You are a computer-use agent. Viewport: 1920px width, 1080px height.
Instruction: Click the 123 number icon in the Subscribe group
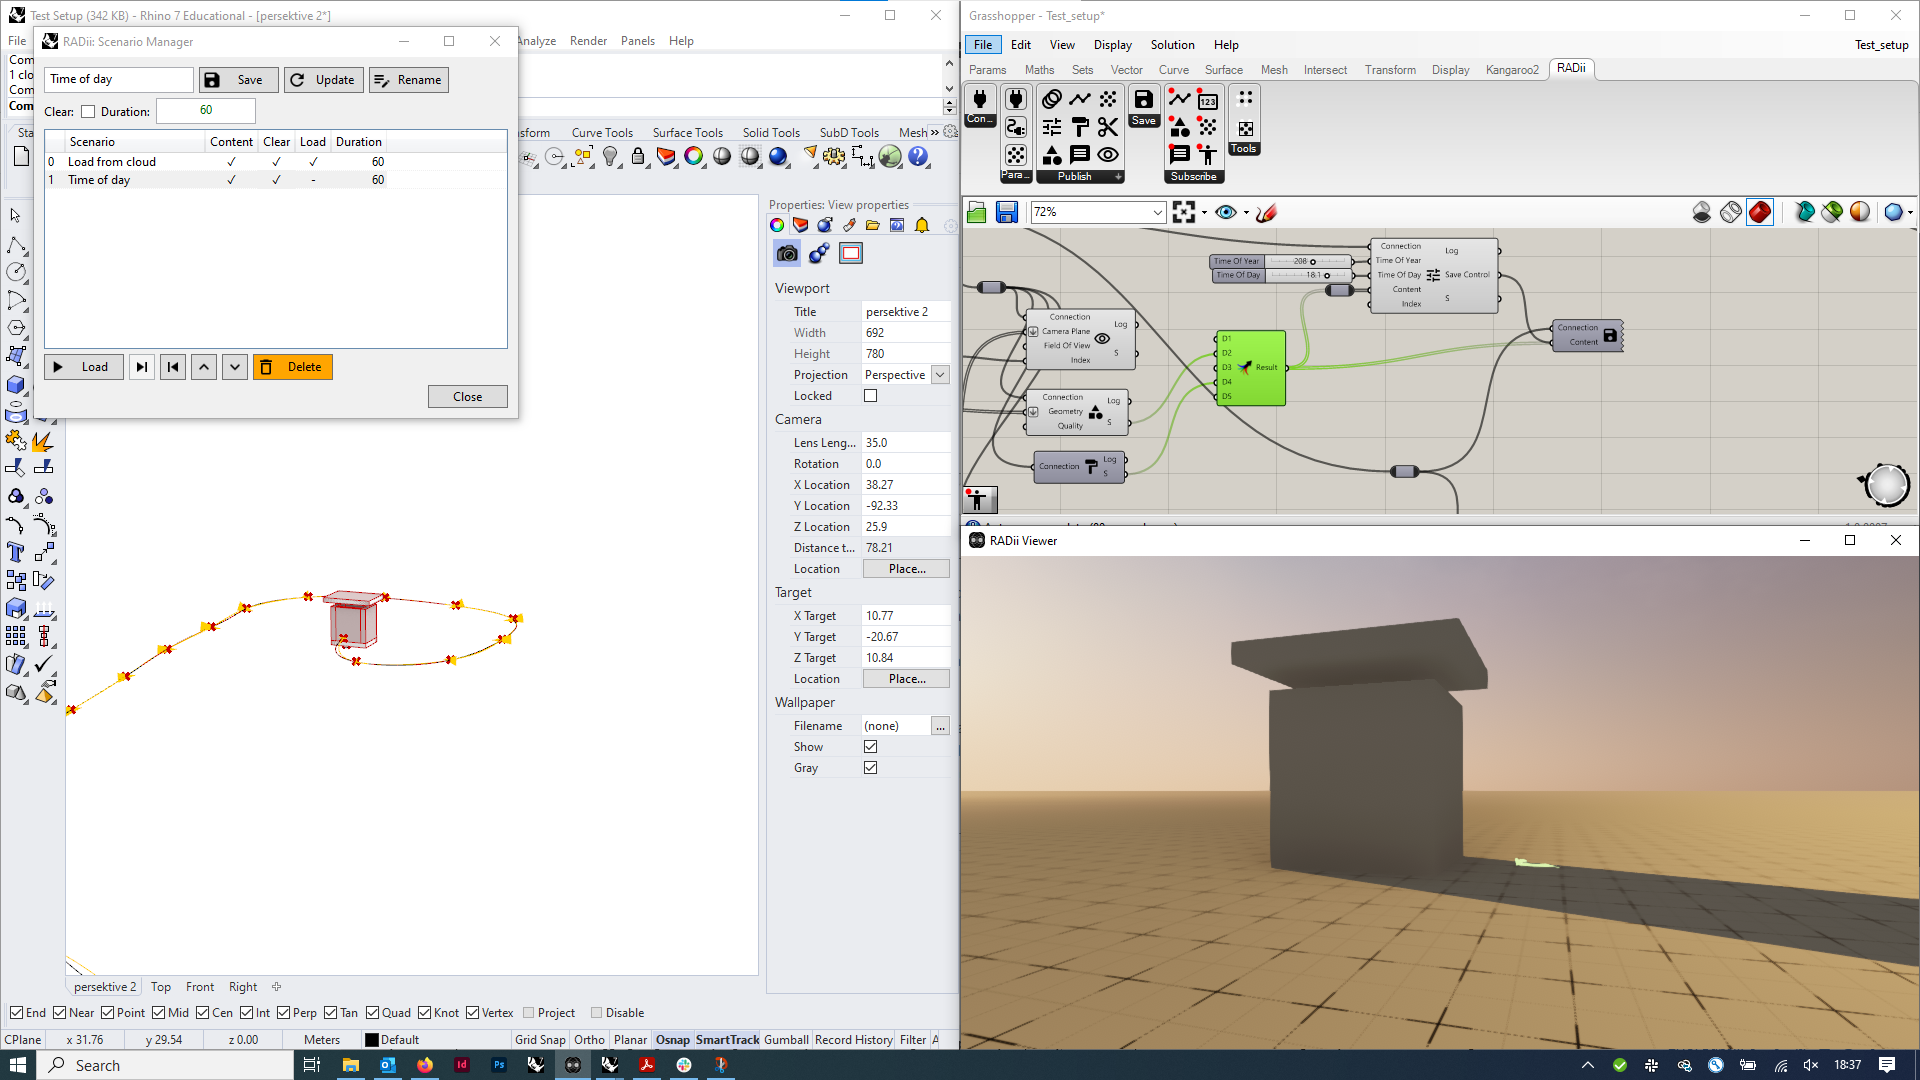pos(1208,99)
